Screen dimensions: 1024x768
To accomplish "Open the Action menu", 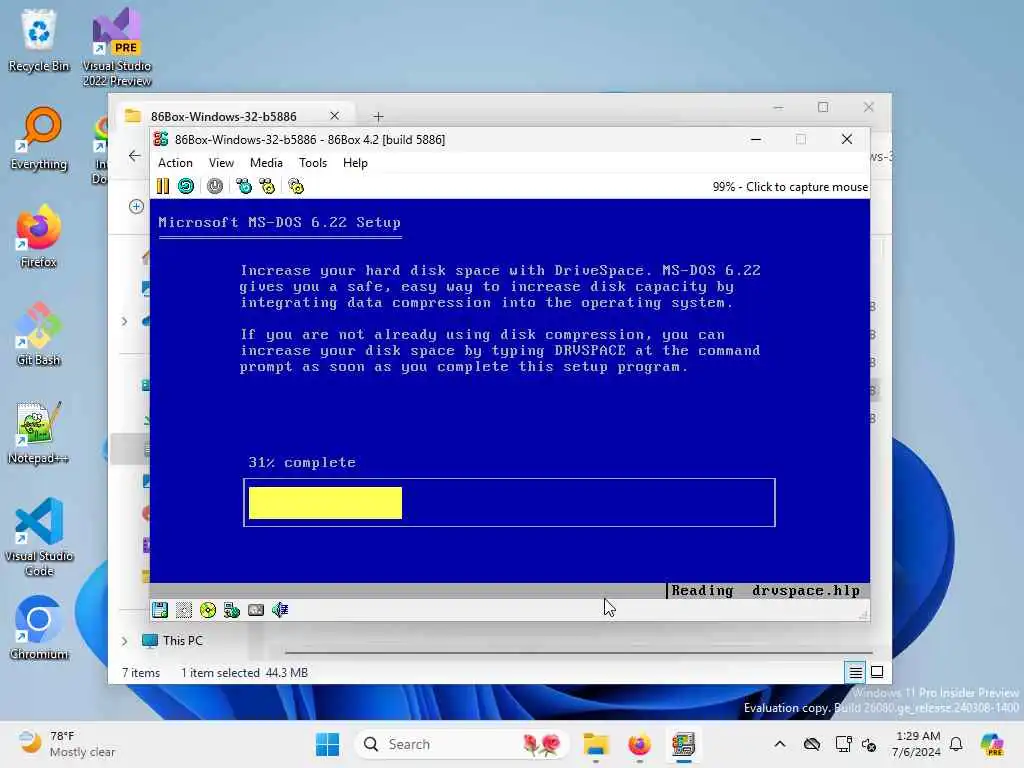I will point(175,163).
